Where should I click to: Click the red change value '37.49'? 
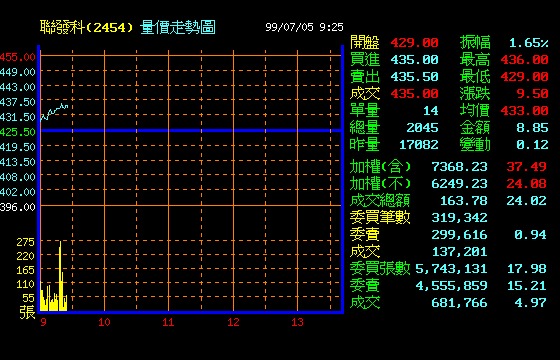coord(526,167)
